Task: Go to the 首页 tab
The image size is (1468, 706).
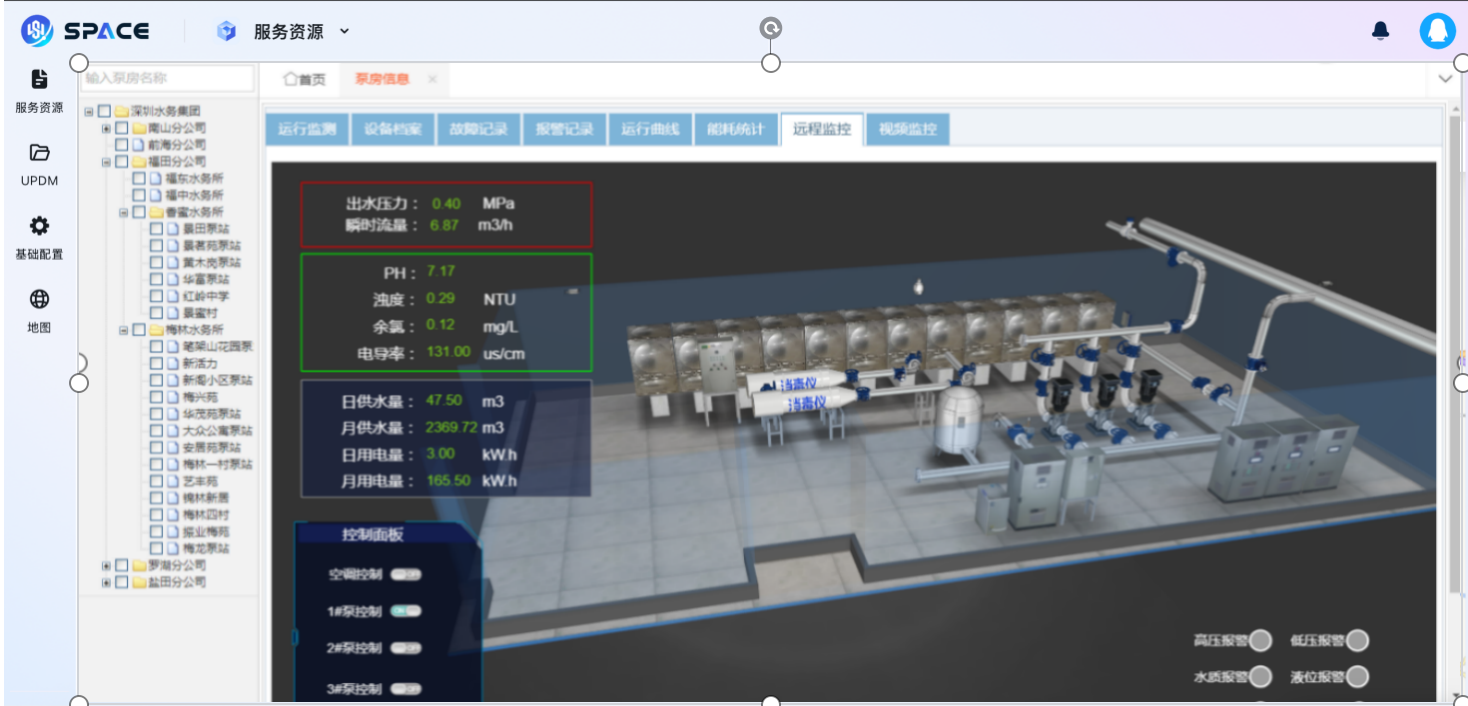Action: click(305, 79)
